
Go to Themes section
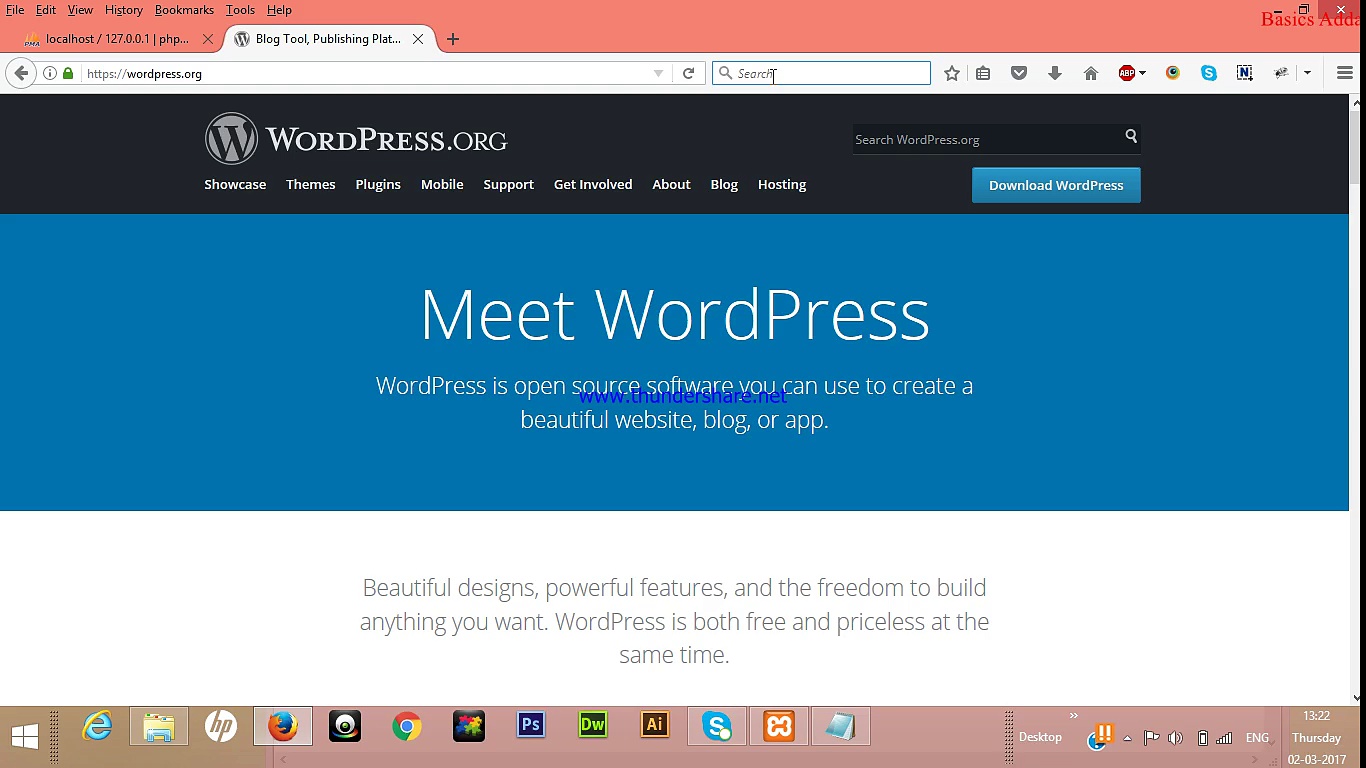point(311,184)
